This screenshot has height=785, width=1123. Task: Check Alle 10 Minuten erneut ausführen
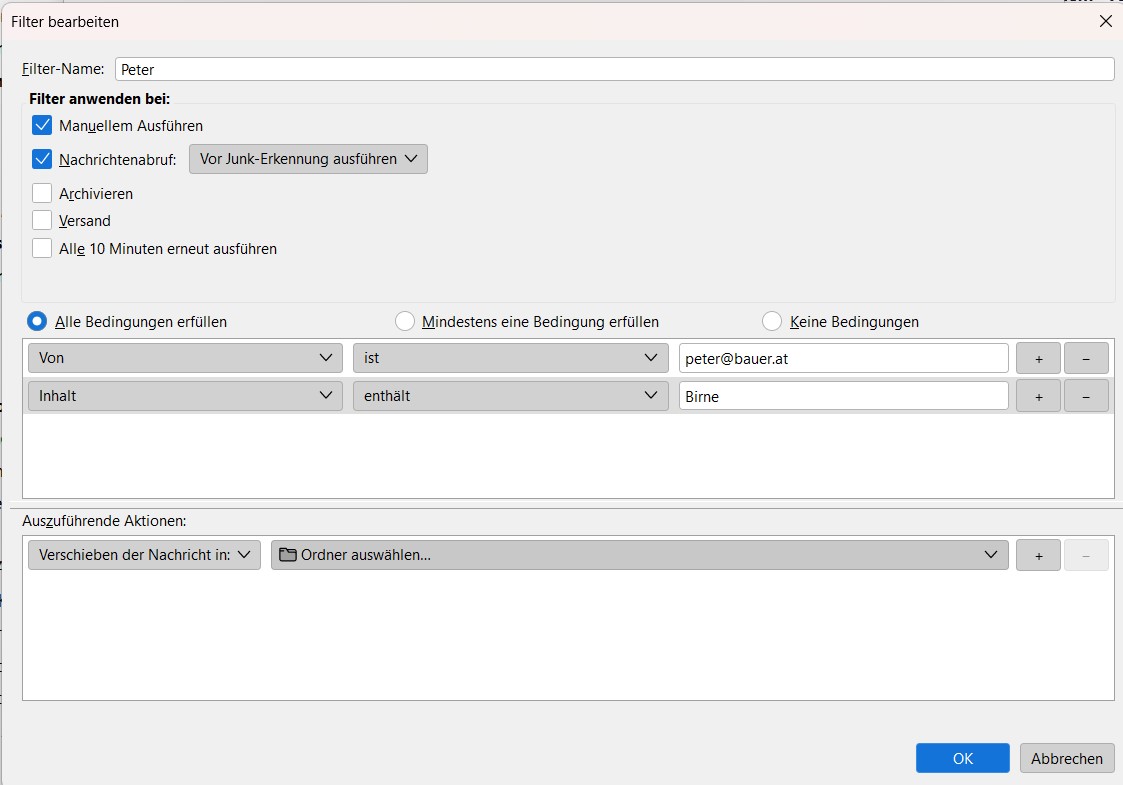click(42, 249)
